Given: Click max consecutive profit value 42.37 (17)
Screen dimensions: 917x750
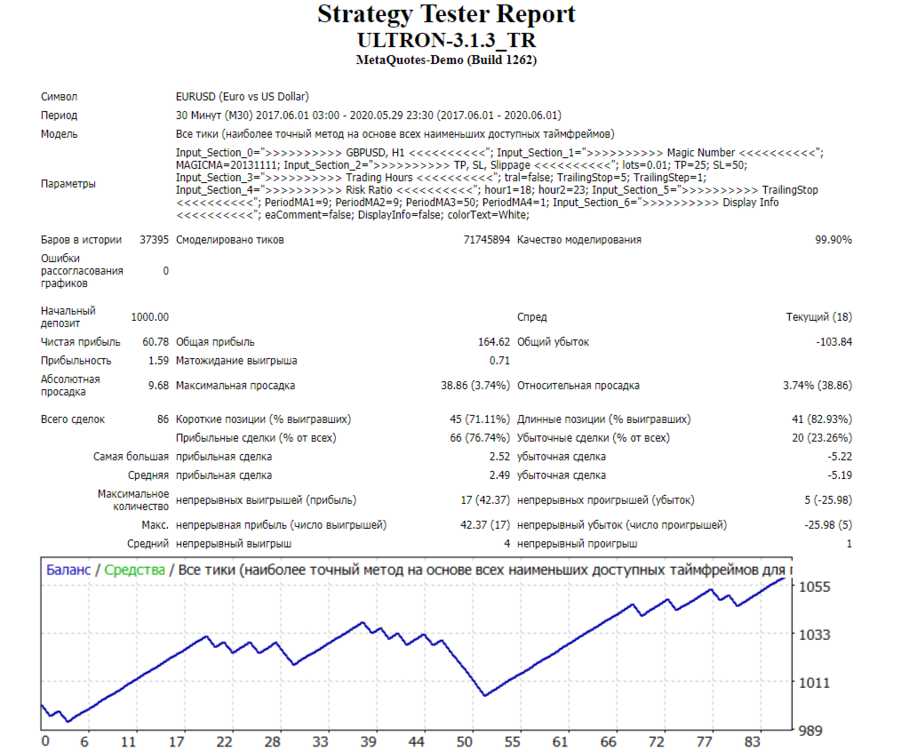Looking at the screenshot, I should [485, 525].
